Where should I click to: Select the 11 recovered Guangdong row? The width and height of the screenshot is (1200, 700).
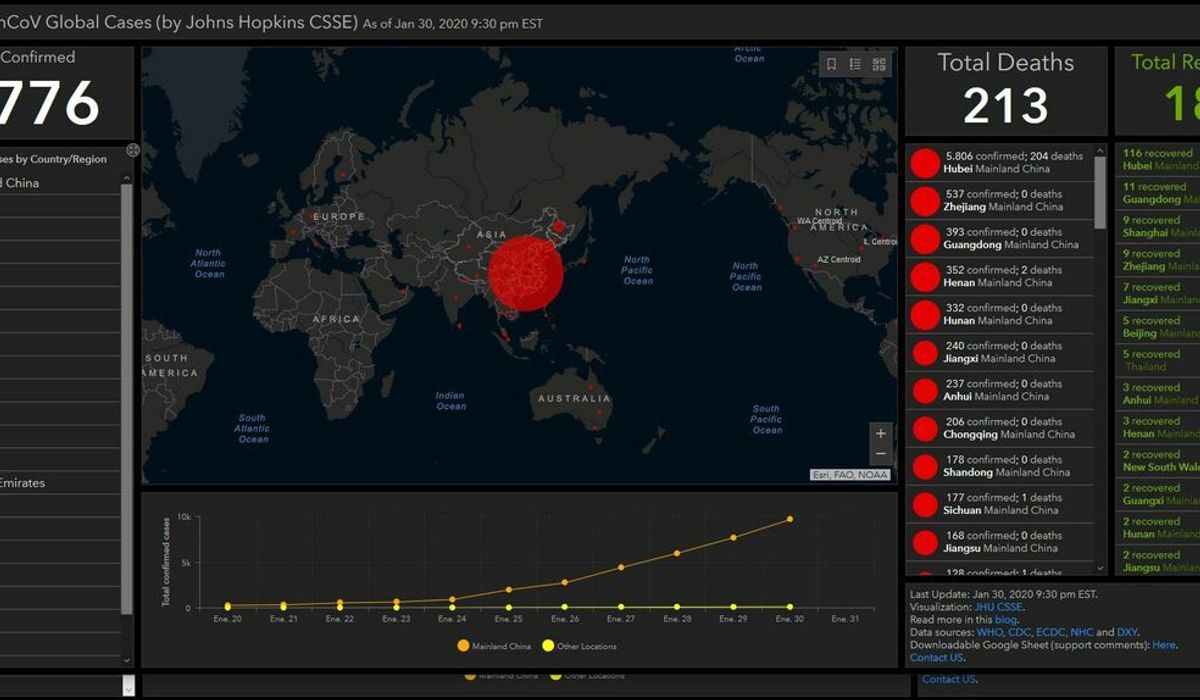pyautogui.click(x=1158, y=194)
